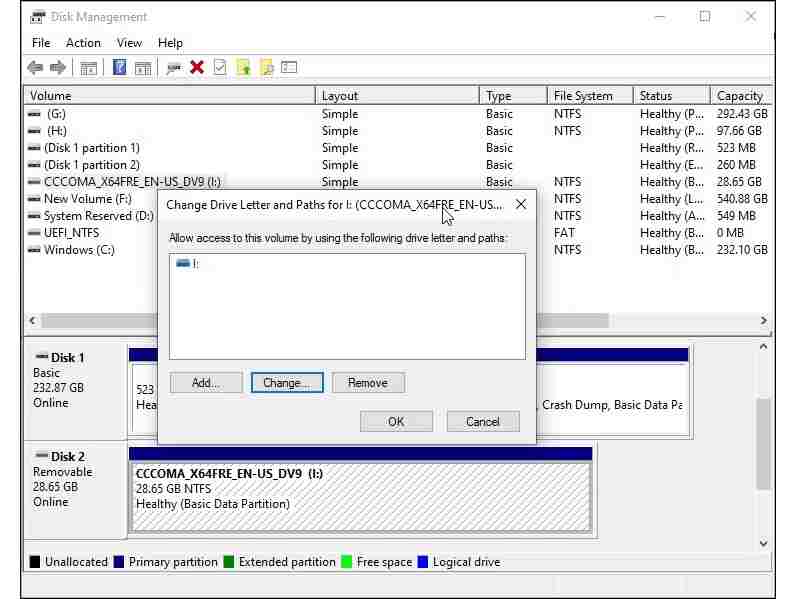Click the Show/Hide Console Tree icon
800x599 pixels.
(89, 67)
